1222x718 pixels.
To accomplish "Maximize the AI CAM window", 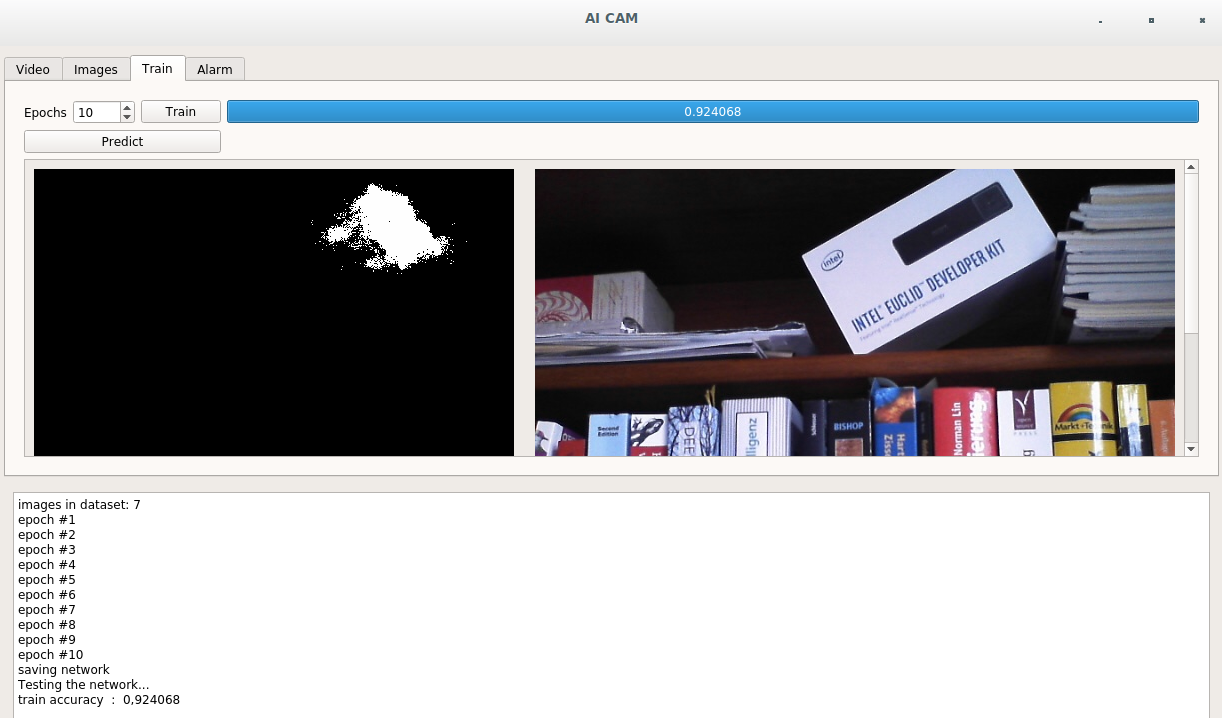I will (1151, 20).
